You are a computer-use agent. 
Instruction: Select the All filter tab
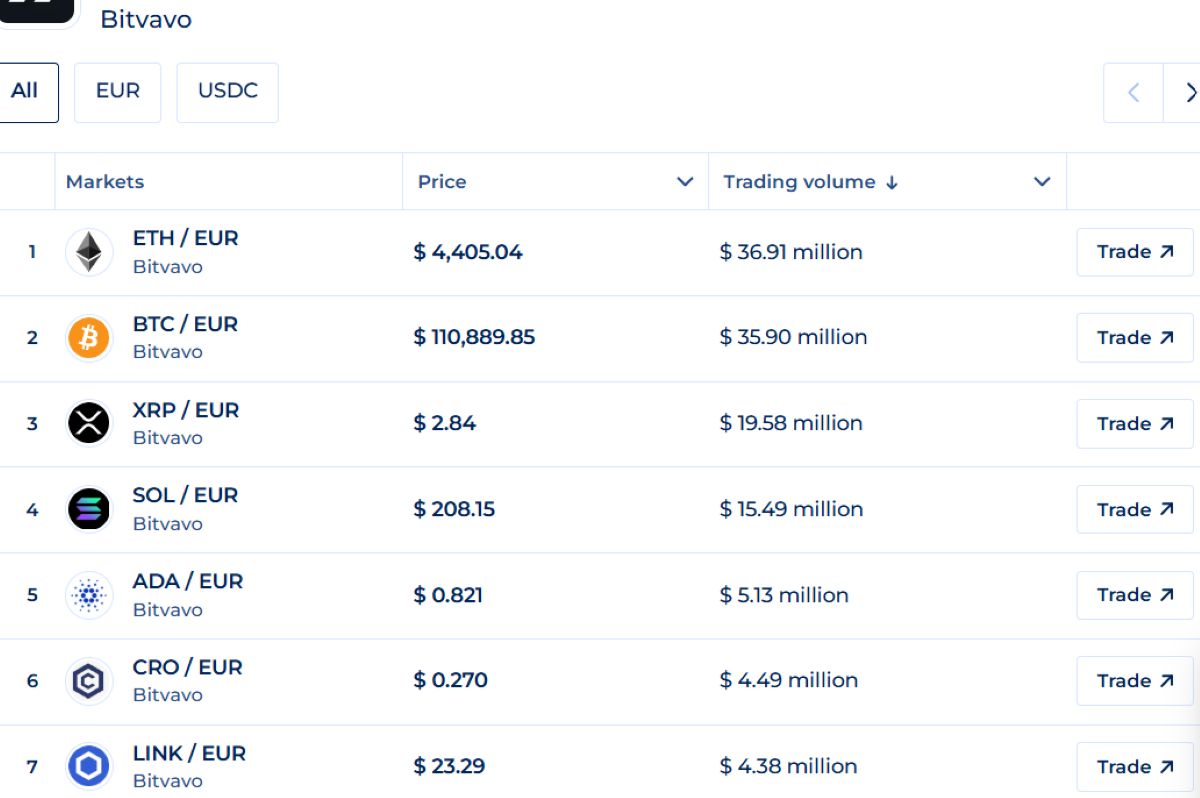tap(25, 92)
